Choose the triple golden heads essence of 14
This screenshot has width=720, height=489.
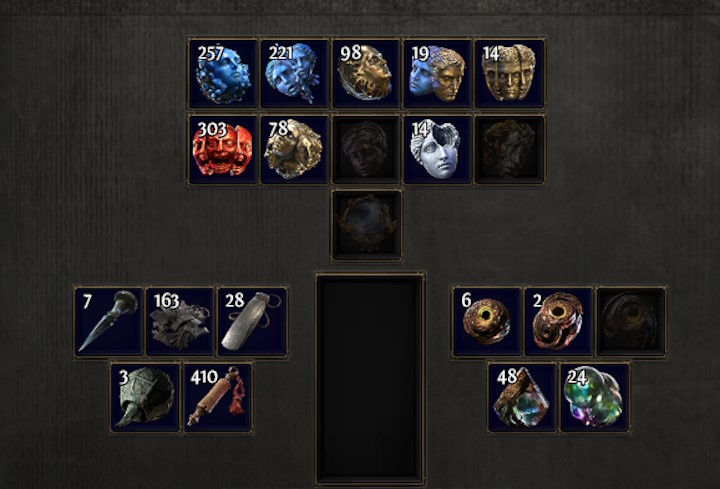(509, 73)
